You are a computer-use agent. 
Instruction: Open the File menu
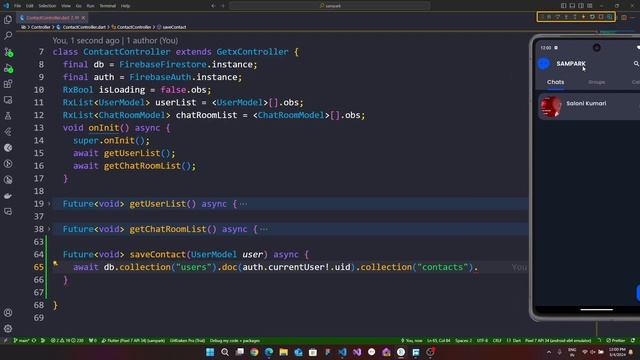coord(17,6)
